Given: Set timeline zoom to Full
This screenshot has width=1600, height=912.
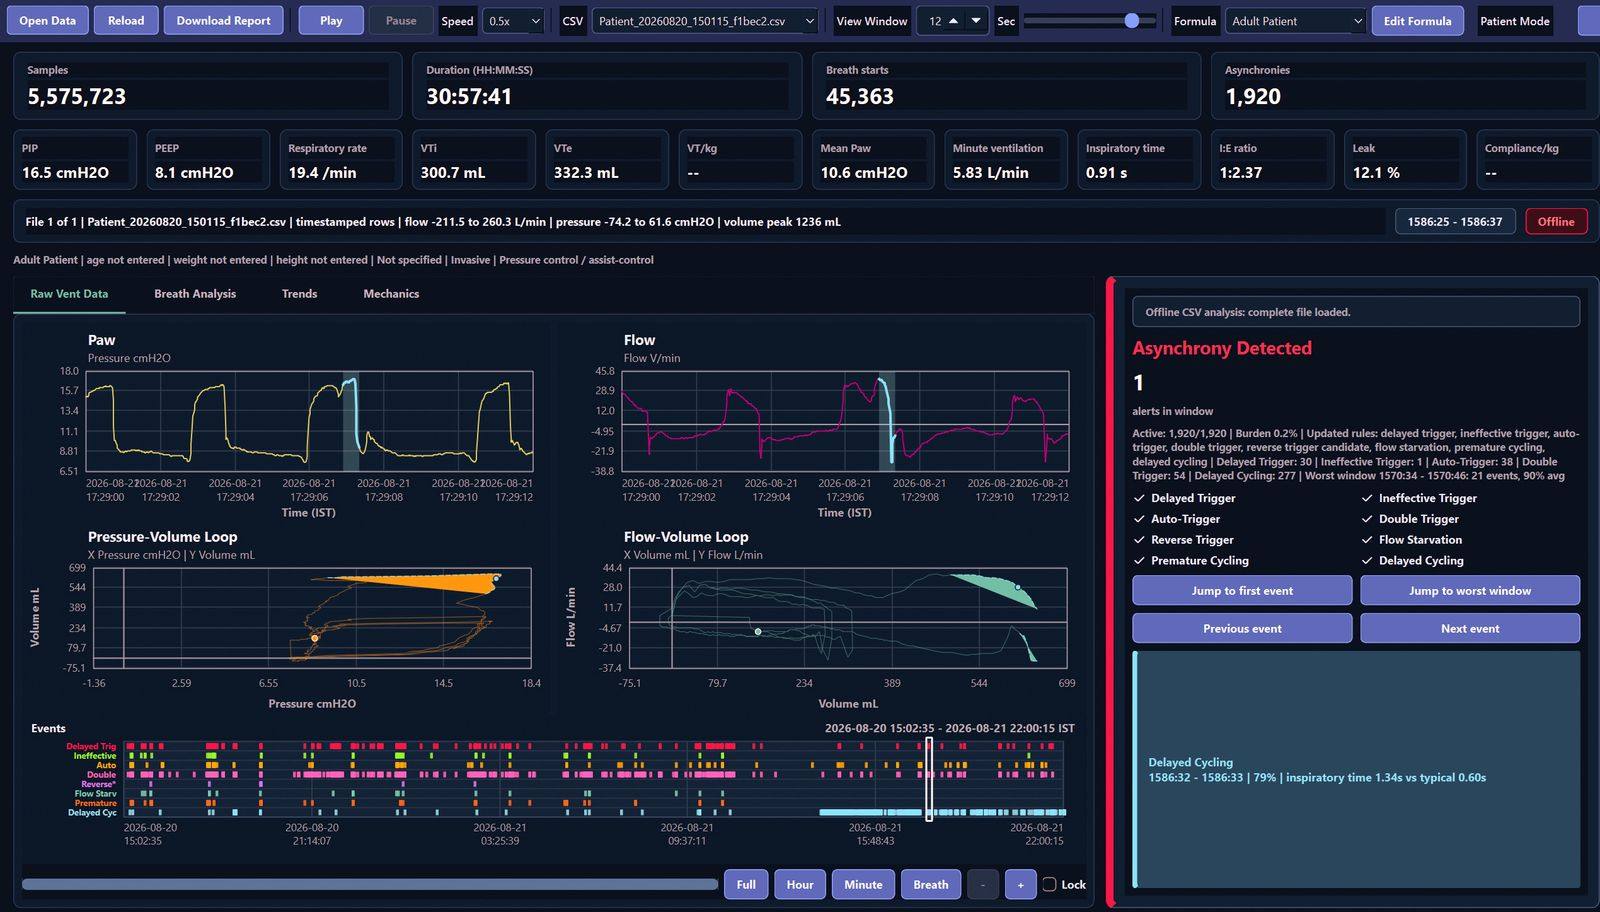Looking at the screenshot, I should 746,885.
